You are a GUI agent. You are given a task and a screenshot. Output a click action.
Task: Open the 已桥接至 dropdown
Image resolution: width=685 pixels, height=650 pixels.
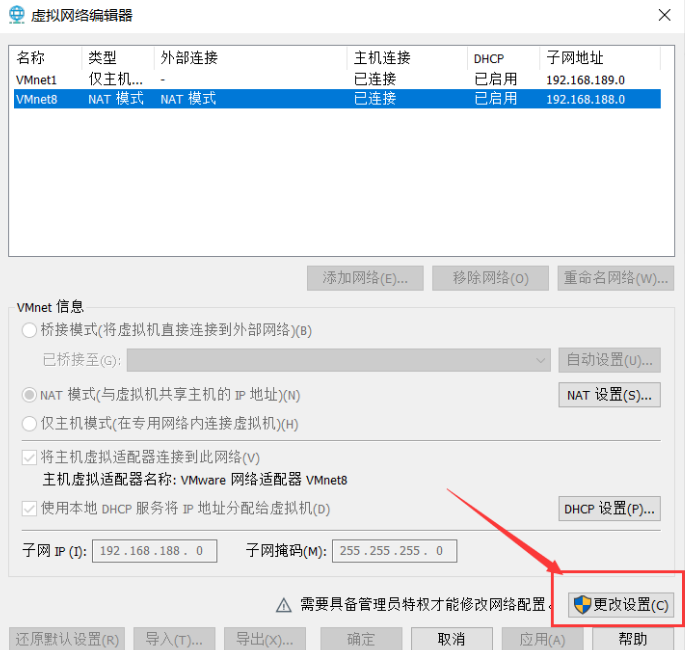[339, 360]
